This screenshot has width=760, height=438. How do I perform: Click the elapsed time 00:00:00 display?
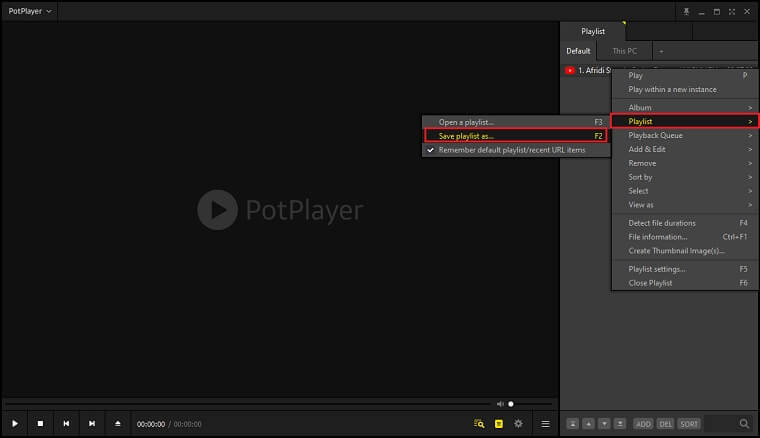click(151, 424)
